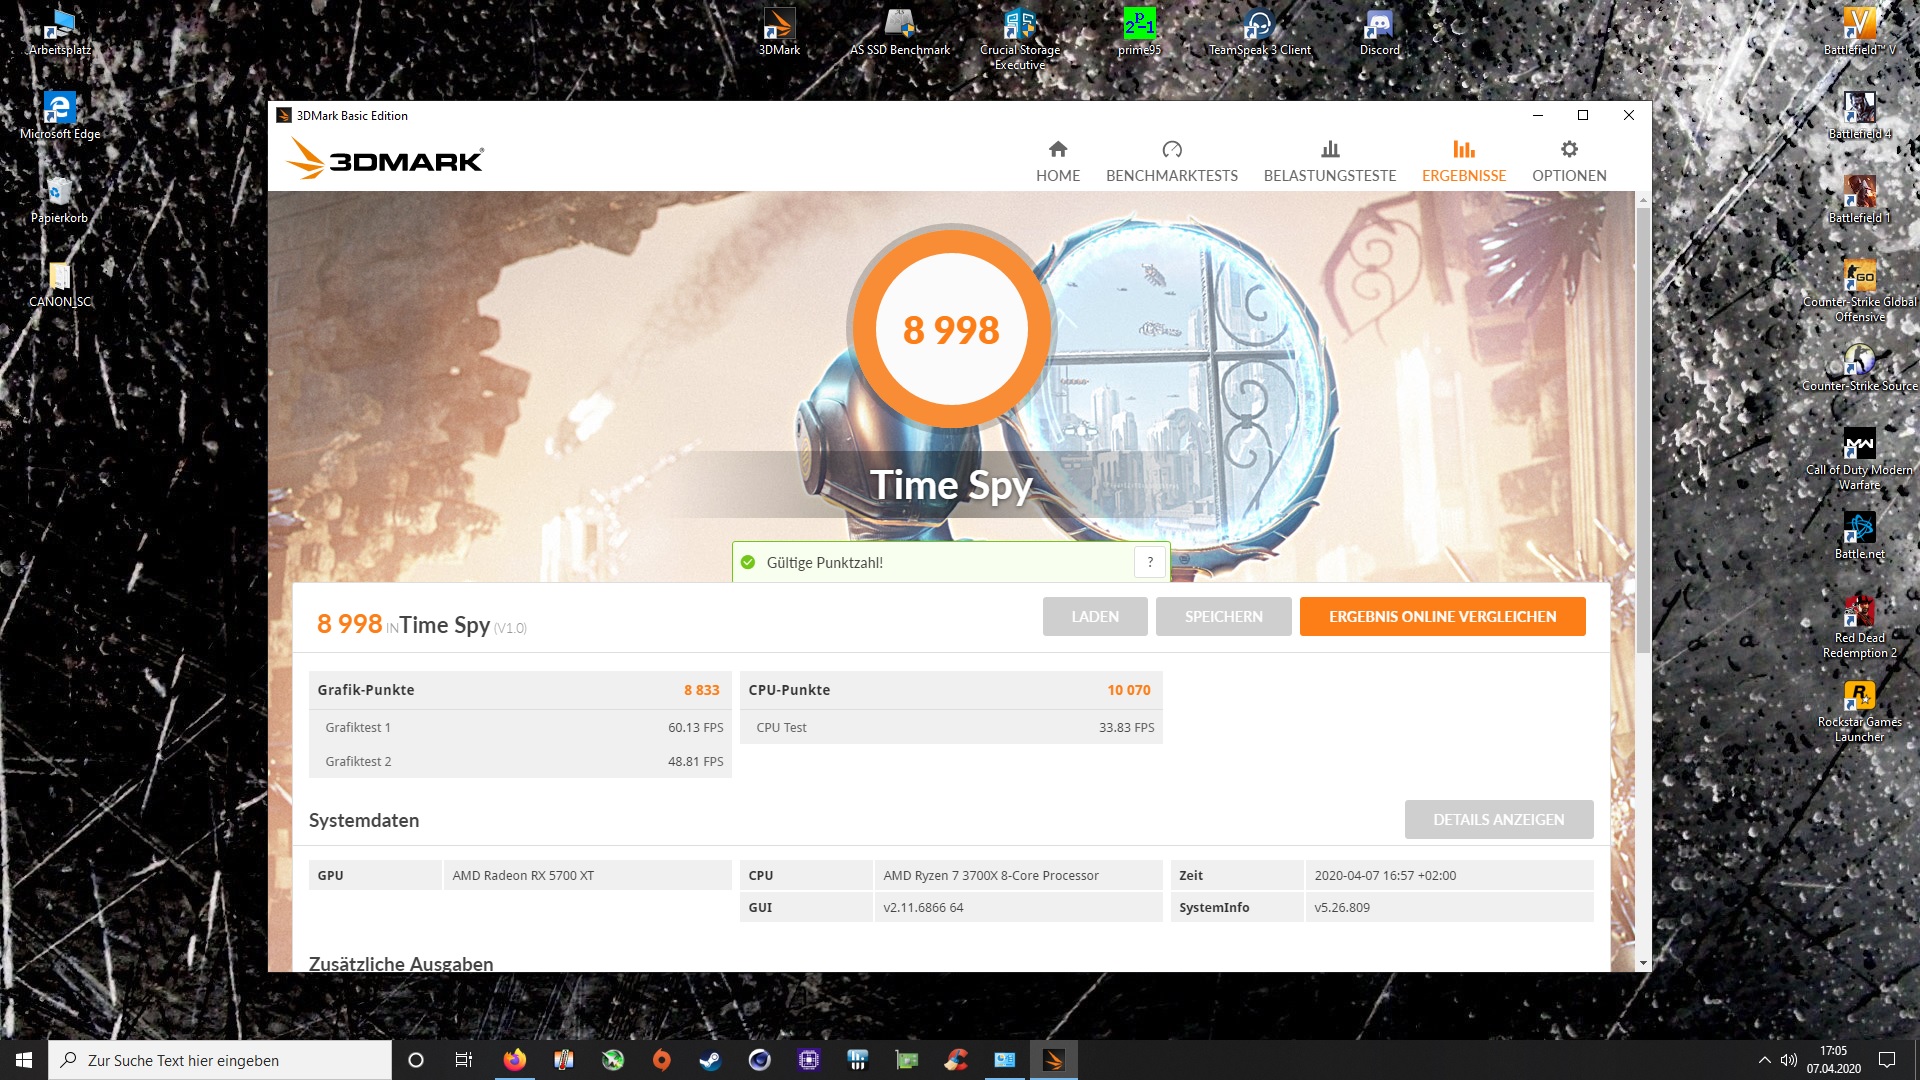Click Firefox icon in the taskbar
Viewport: 1920px width, 1080px height.
pyautogui.click(x=514, y=1060)
